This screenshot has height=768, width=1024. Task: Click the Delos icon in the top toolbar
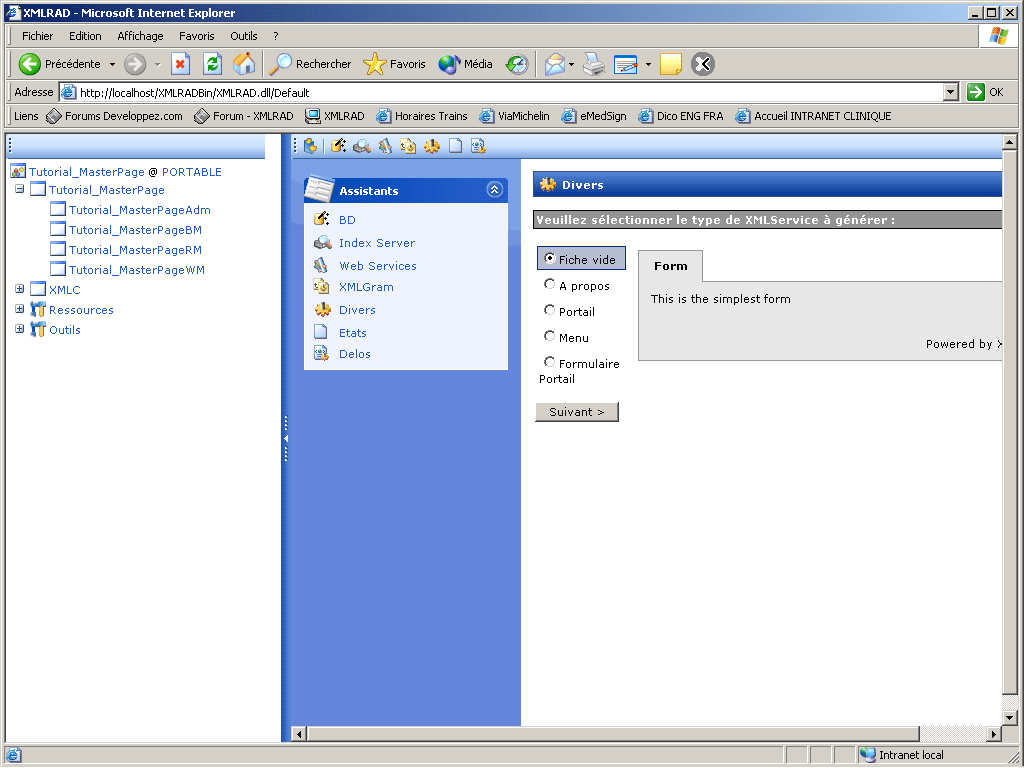click(478, 146)
